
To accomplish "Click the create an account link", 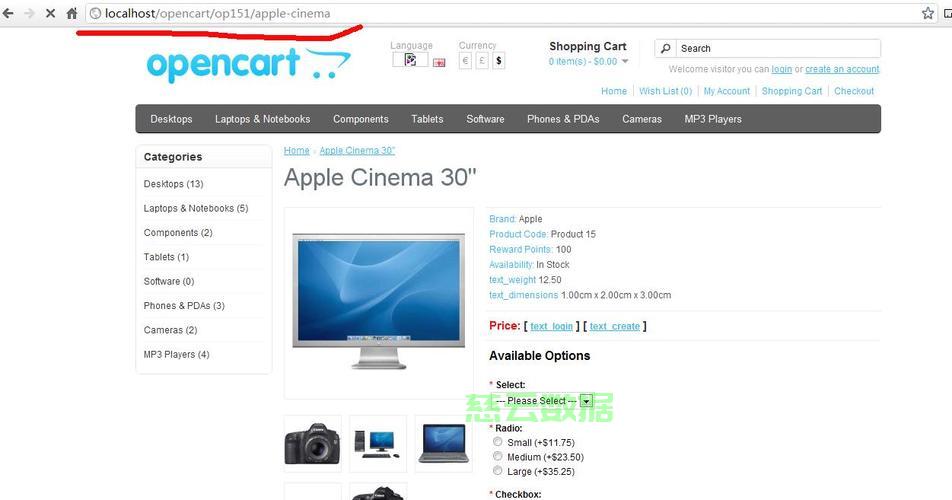I will (x=842, y=69).
